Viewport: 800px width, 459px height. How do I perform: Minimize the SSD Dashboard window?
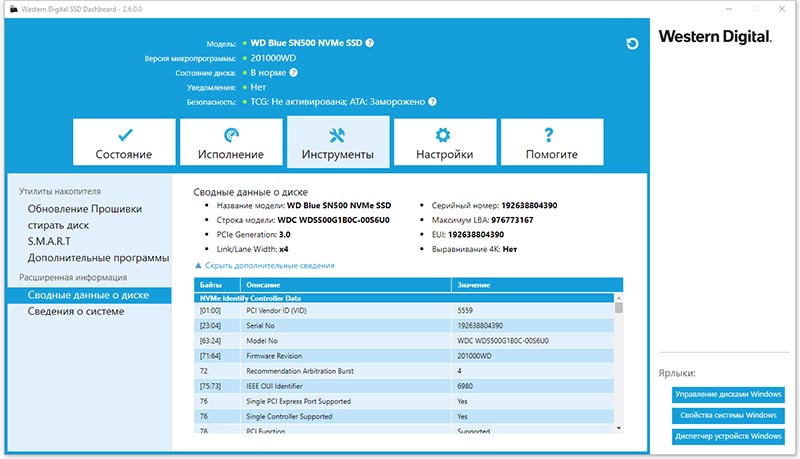(729, 9)
